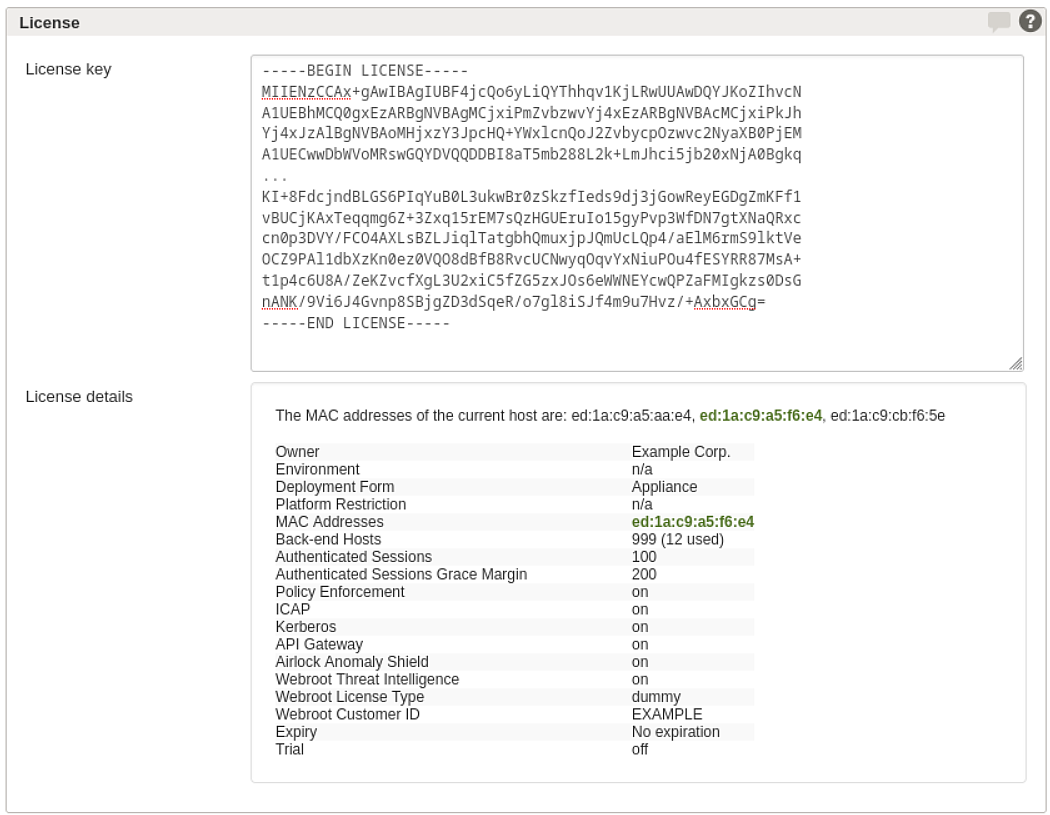Open the help question mark icon
Screen dimensions: 1050x815
tap(1030, 21)
